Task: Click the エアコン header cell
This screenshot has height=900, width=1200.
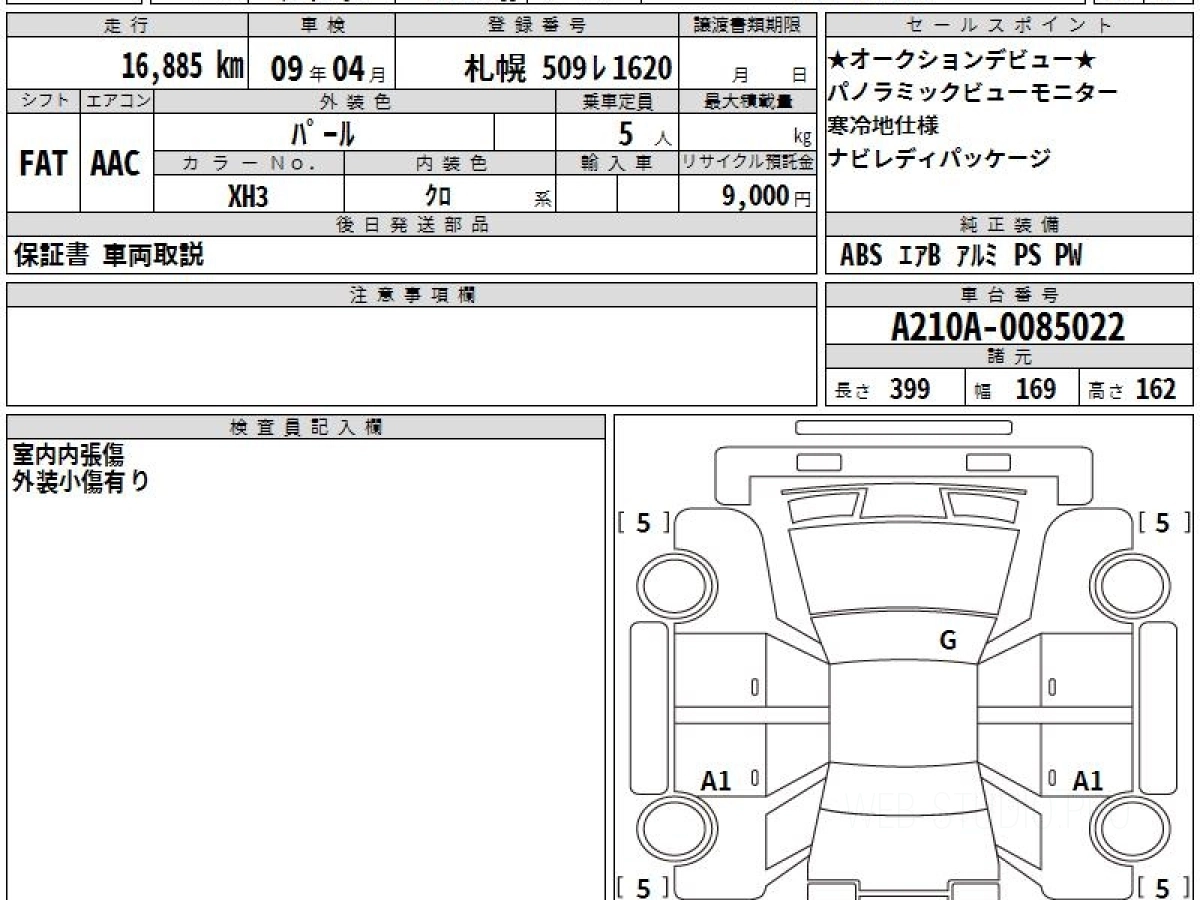Action: (117, 101)
